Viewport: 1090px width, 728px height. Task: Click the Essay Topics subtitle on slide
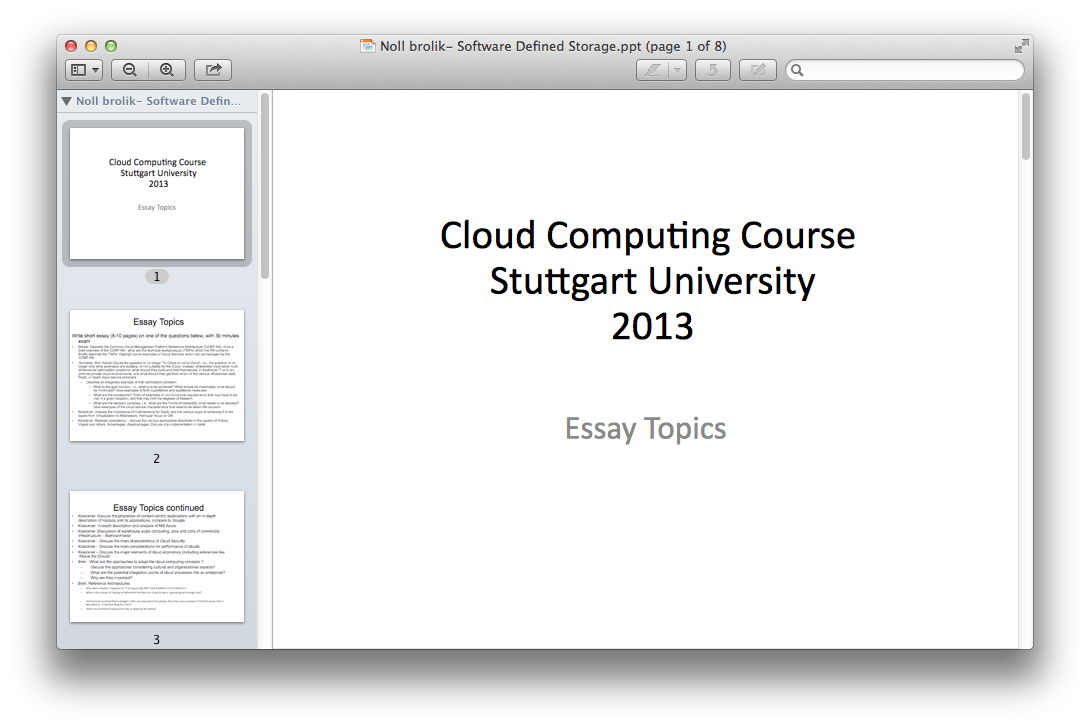(x=645, y=429)
